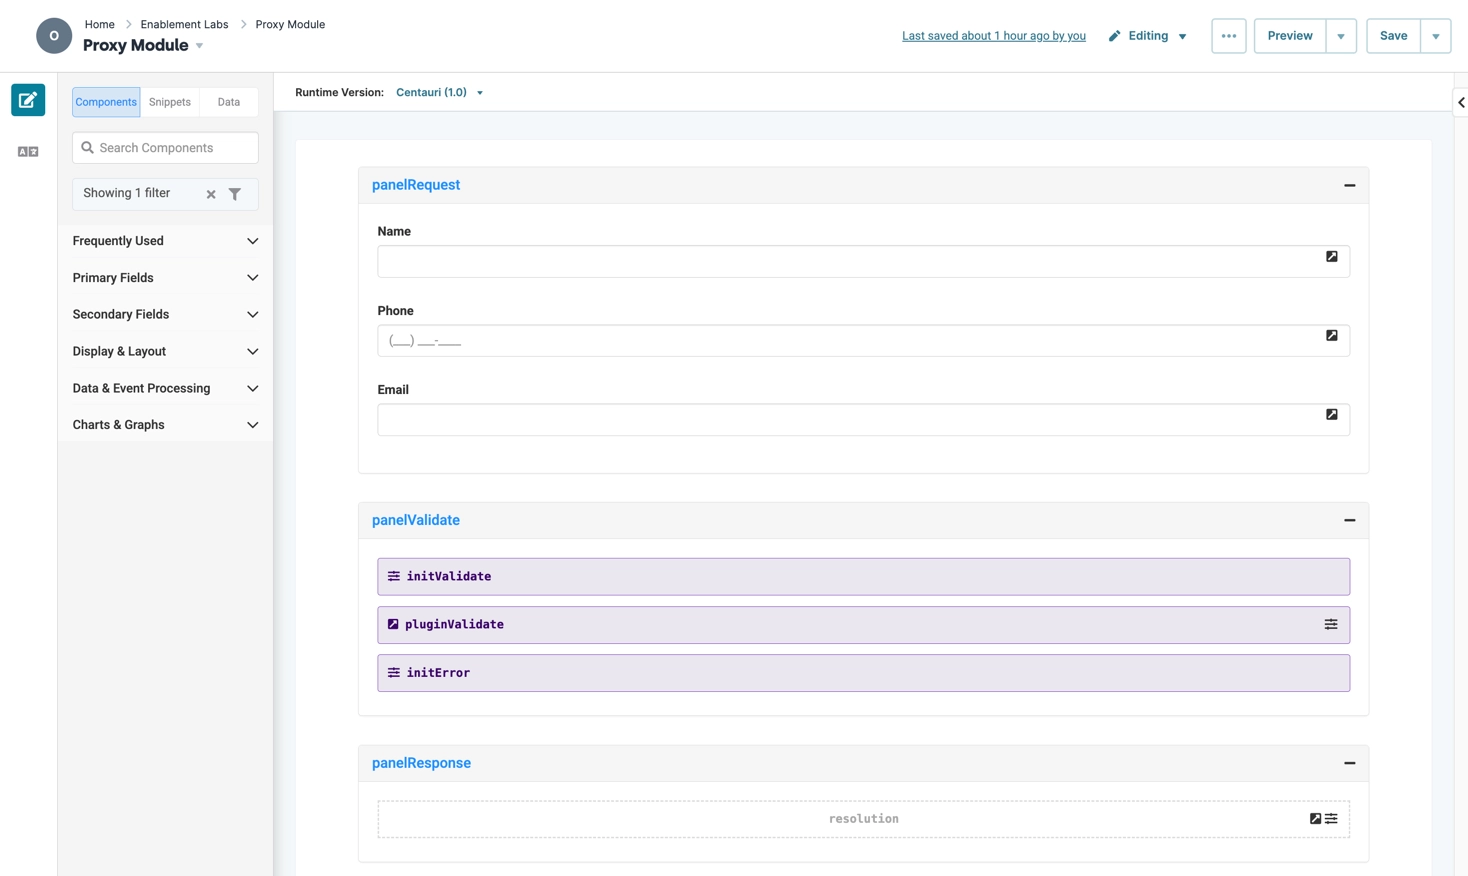The width and height of the screenshot is (1468, 876).
Task: Click the ellipsis more options icon
Action: [1228, 35]
